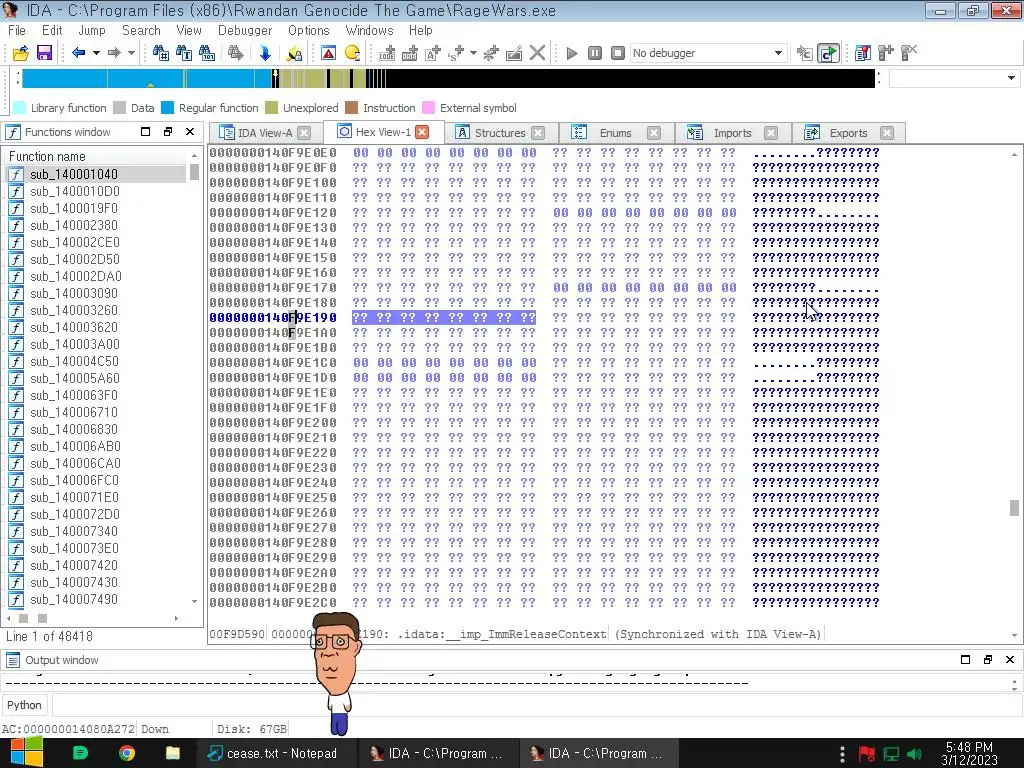Switch to the Enums tab

point(615,133)
